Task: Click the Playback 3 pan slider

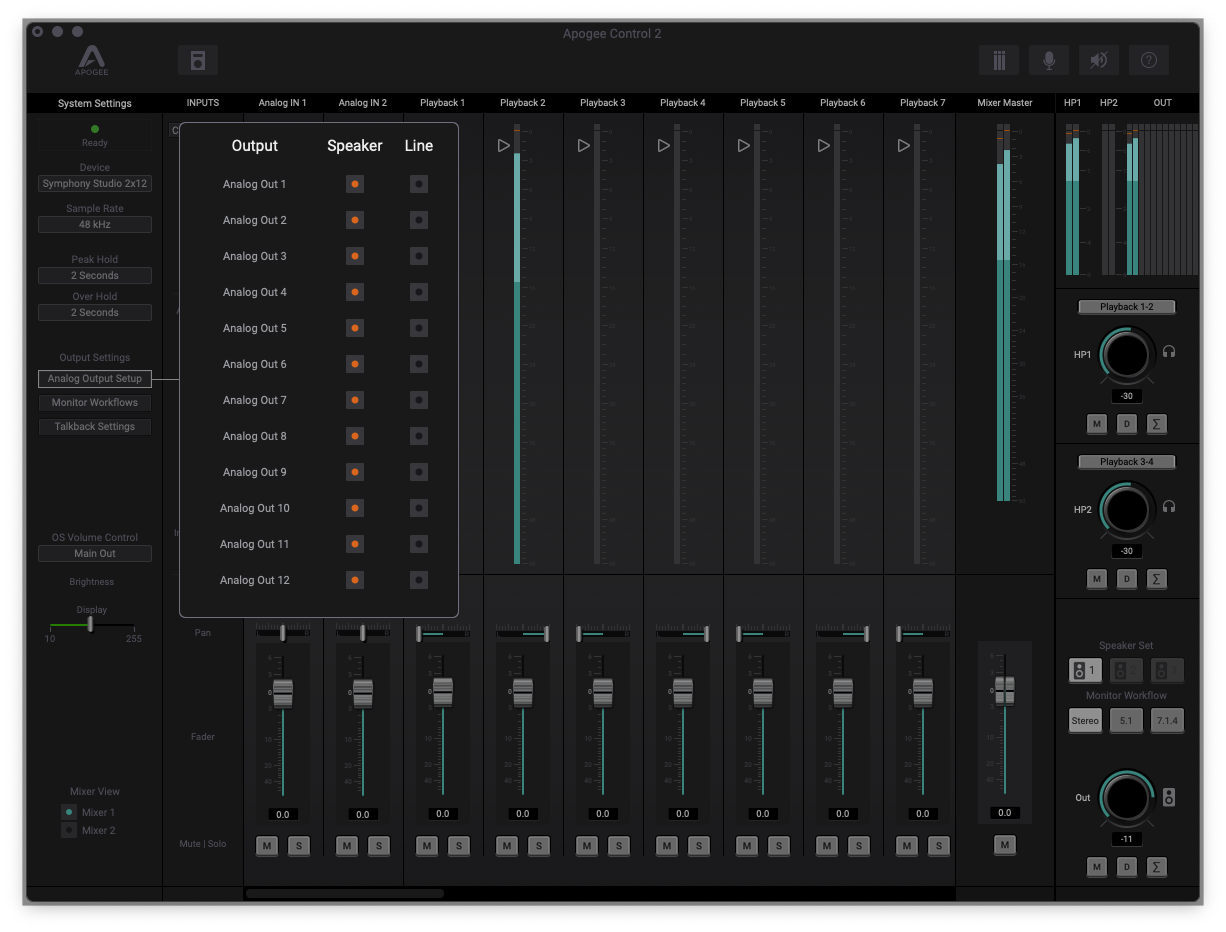Action: [x=603, y=633]
